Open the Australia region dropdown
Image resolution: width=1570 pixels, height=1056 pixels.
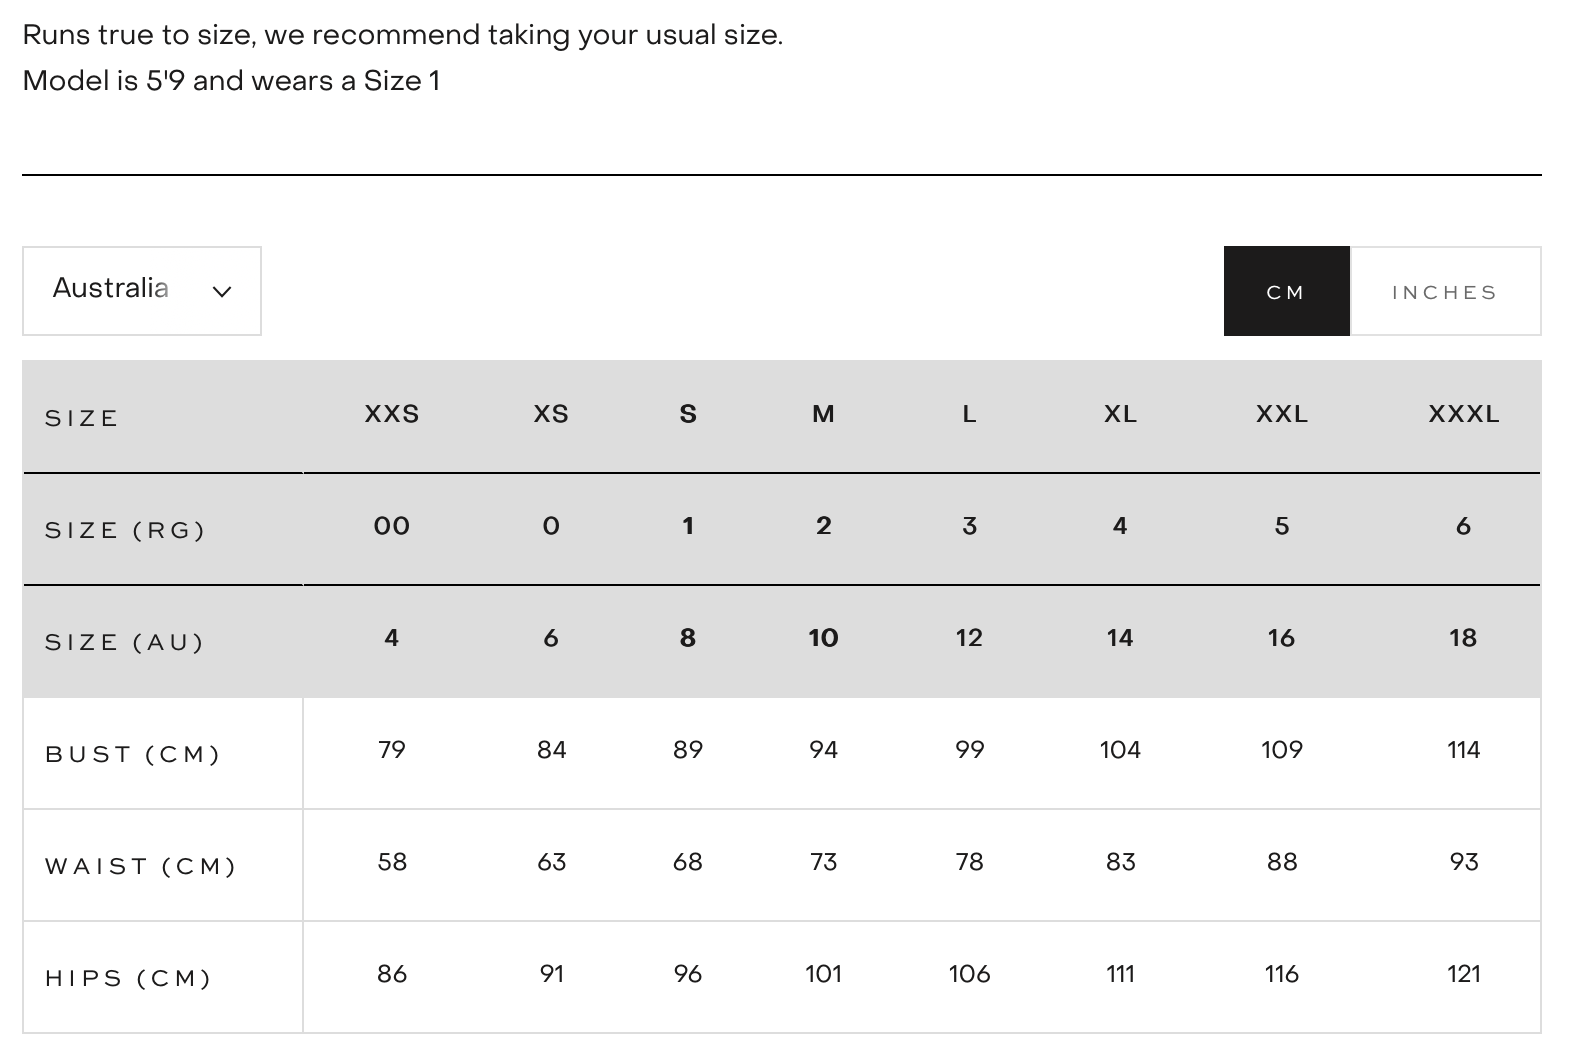tap(141, 290)
